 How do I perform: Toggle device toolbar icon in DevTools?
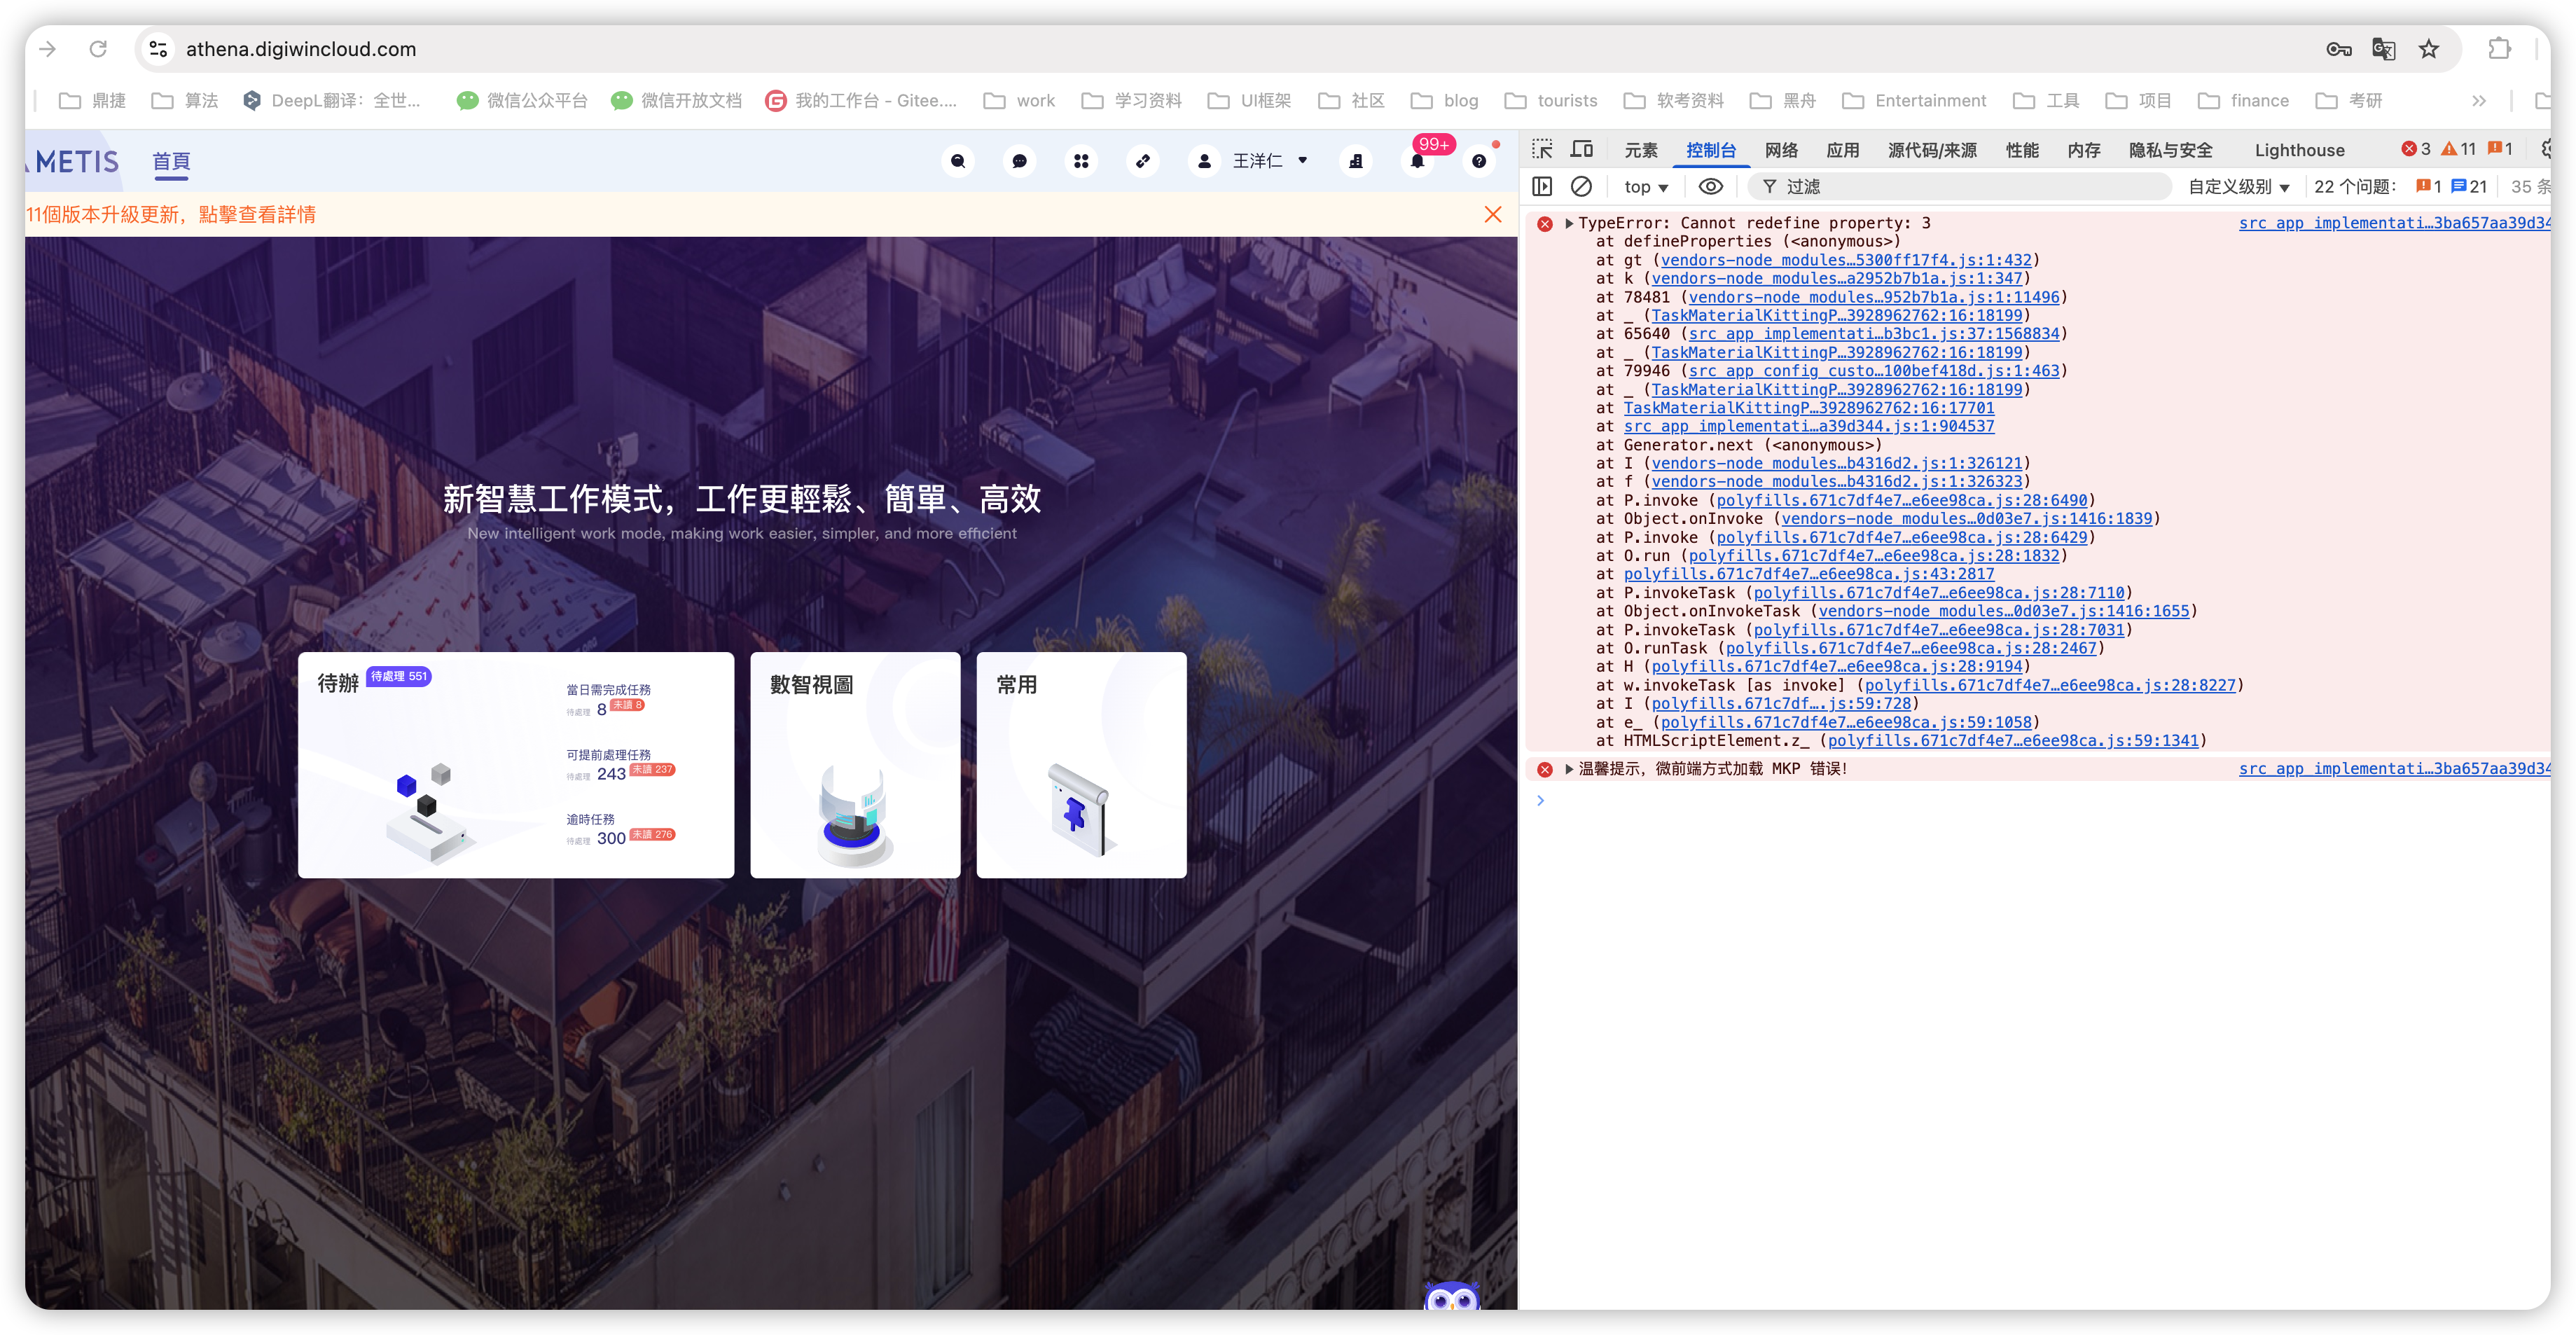[1581, 149]
